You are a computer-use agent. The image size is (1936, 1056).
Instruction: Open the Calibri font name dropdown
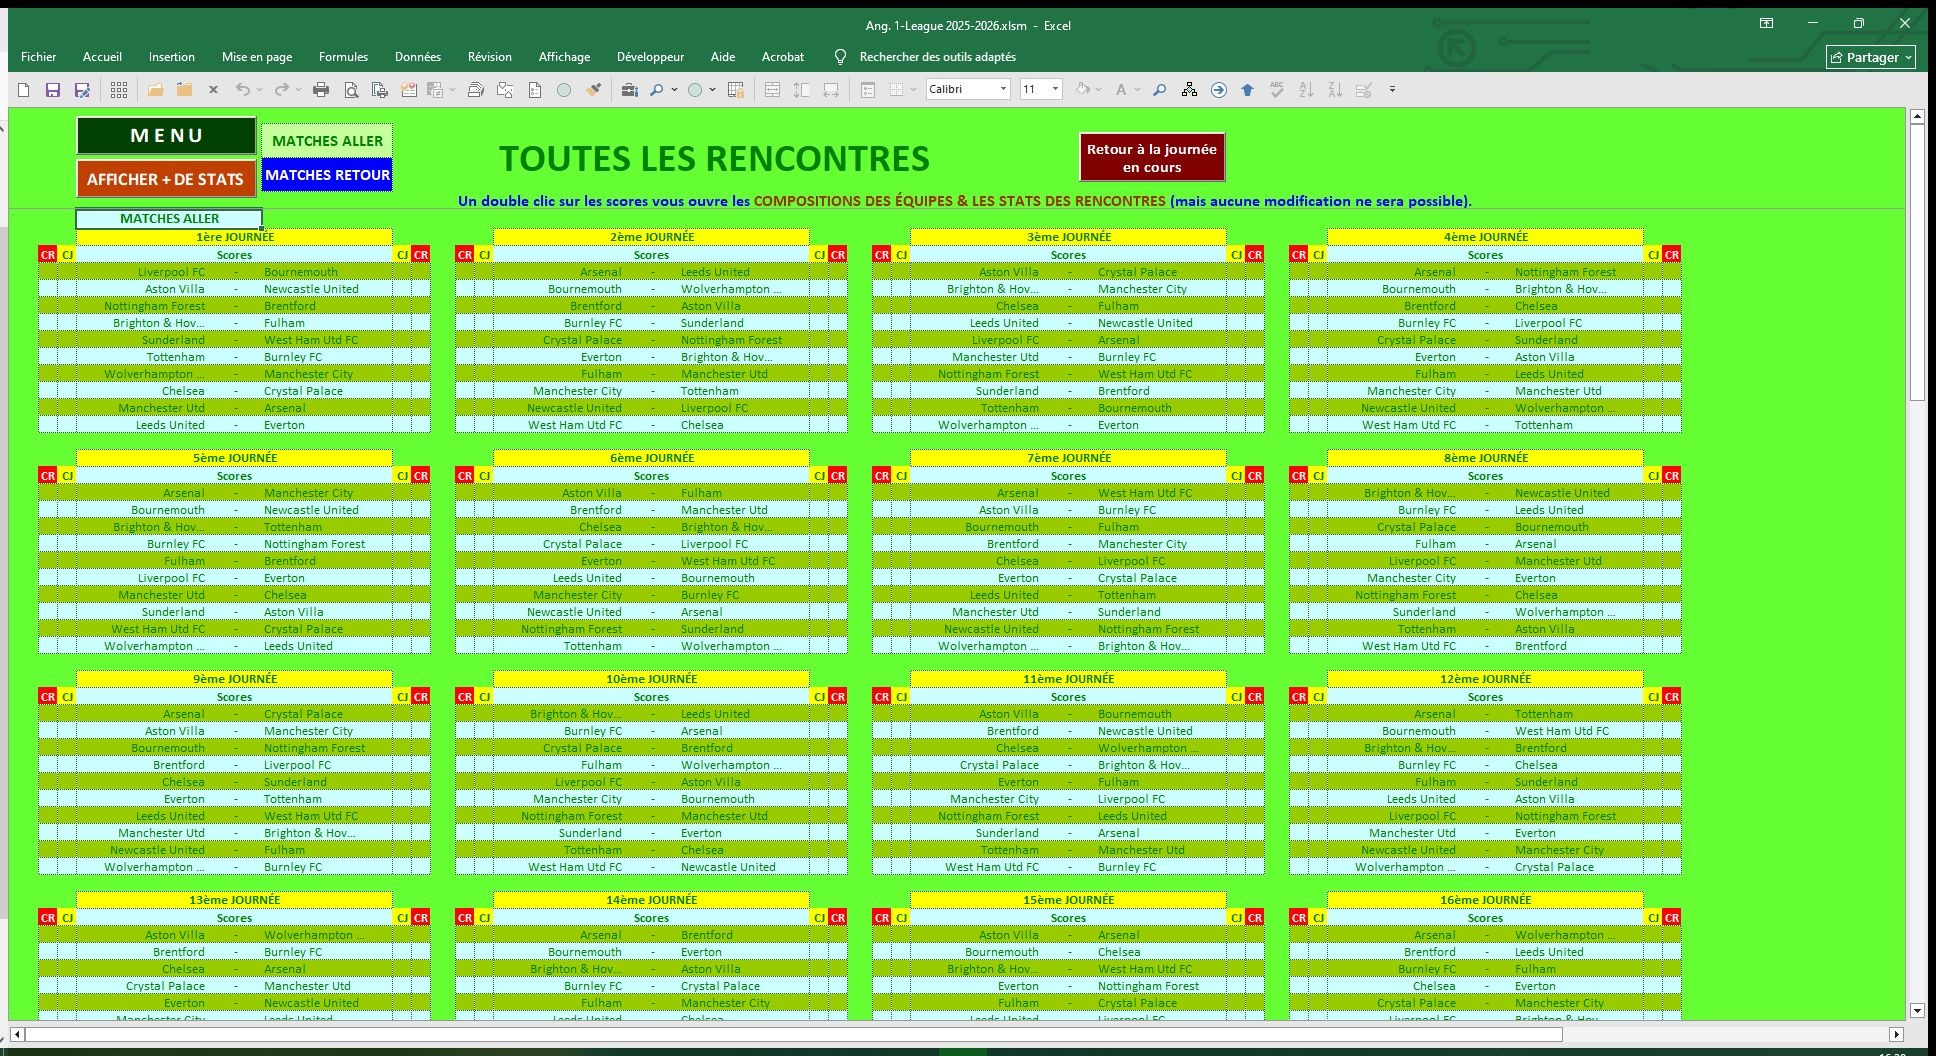tap(1003, 90)
